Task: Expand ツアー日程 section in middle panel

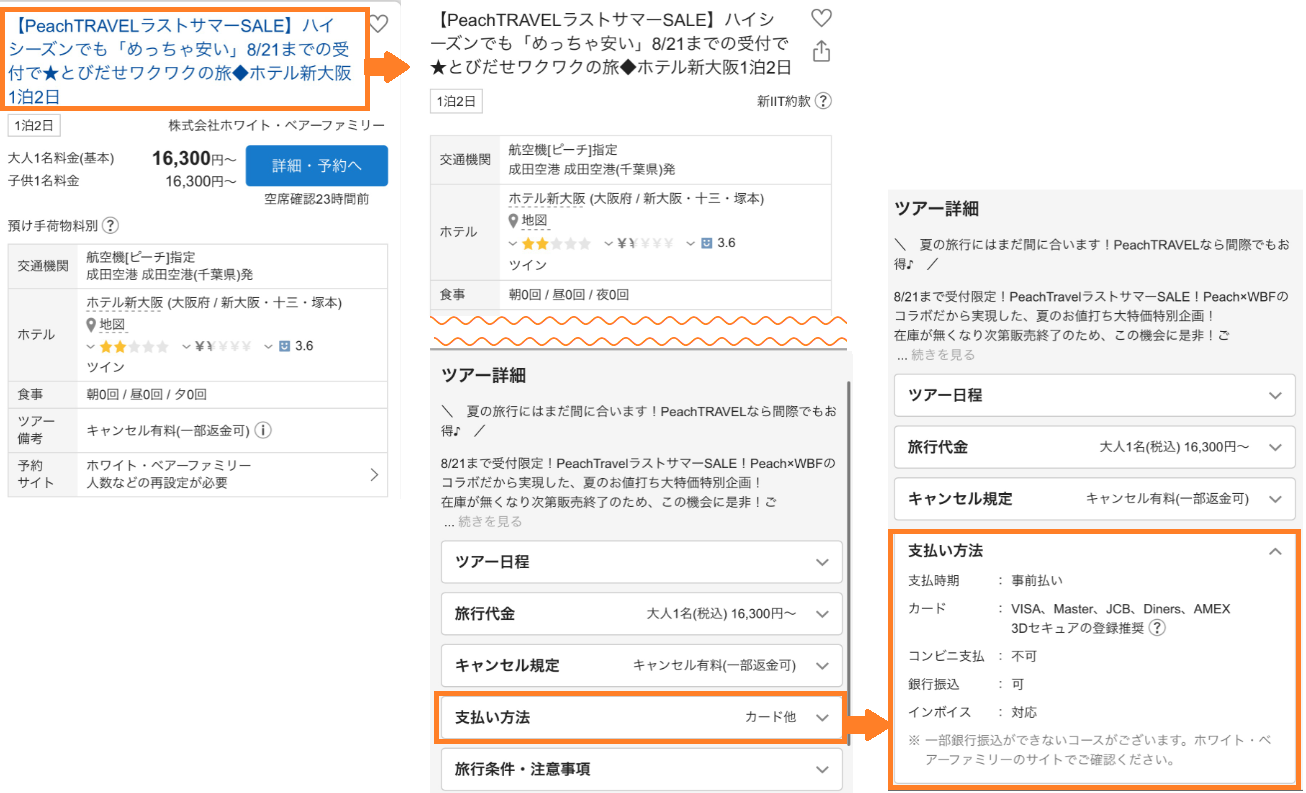Action: pyautogui.click(x=642, y=562)
